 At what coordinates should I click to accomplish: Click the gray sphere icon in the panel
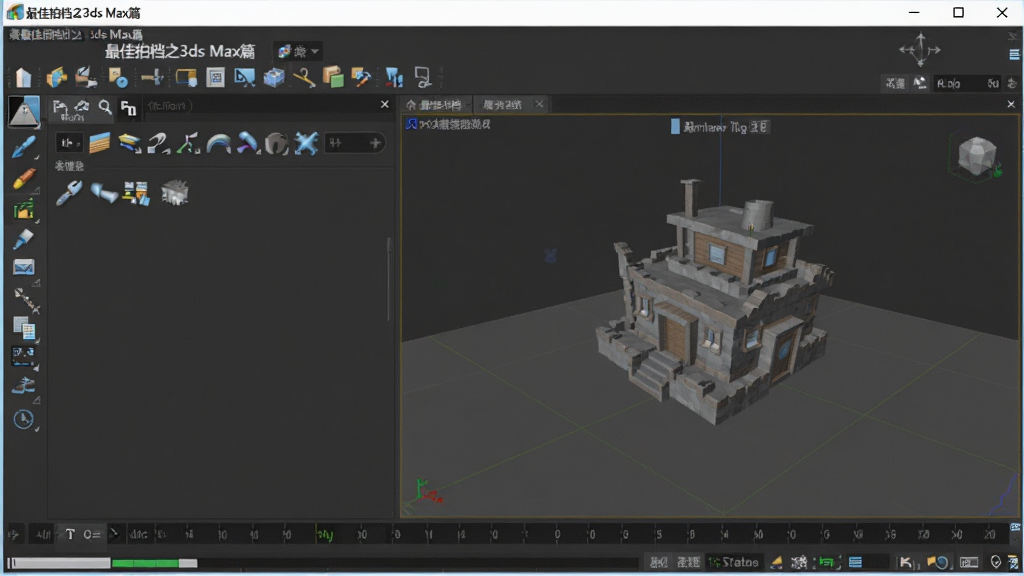(x=277, y=143)
